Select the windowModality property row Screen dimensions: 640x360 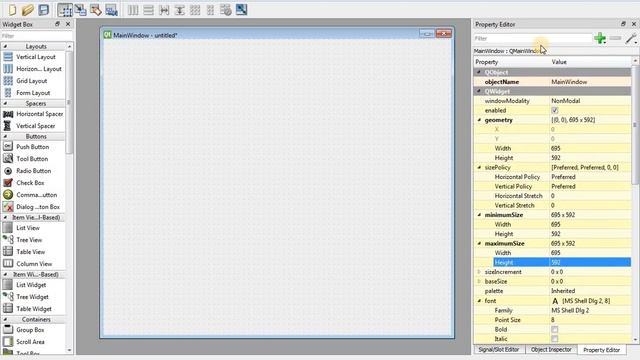(x=552, y=101)
